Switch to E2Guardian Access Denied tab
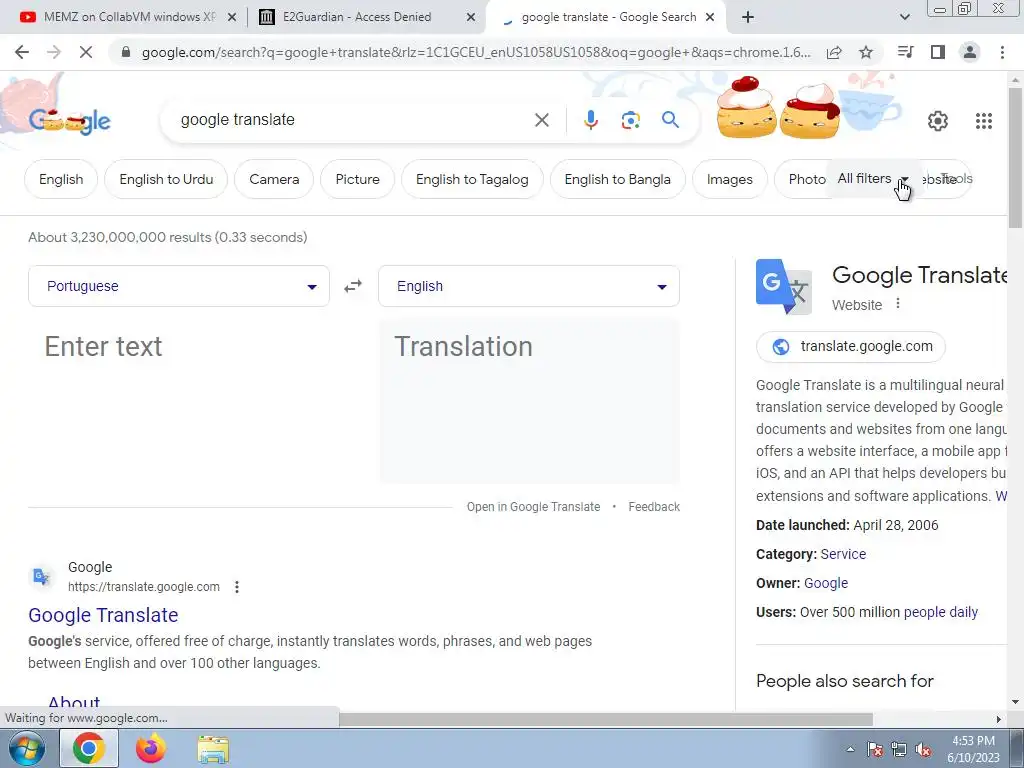1024x768 pixels. click(x=357, y=17)
